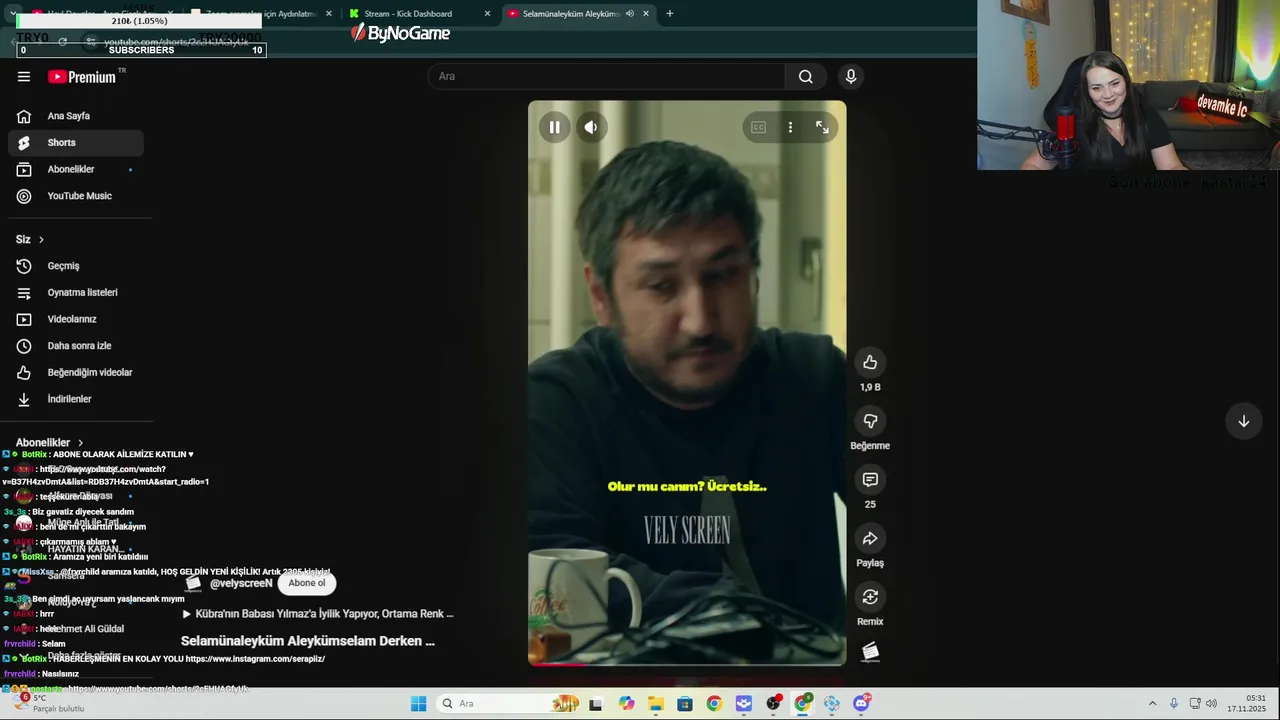Viewport: 1280px width, 720px height.
Task: Open Daha sonra izle list
Action: coord(76,346)
